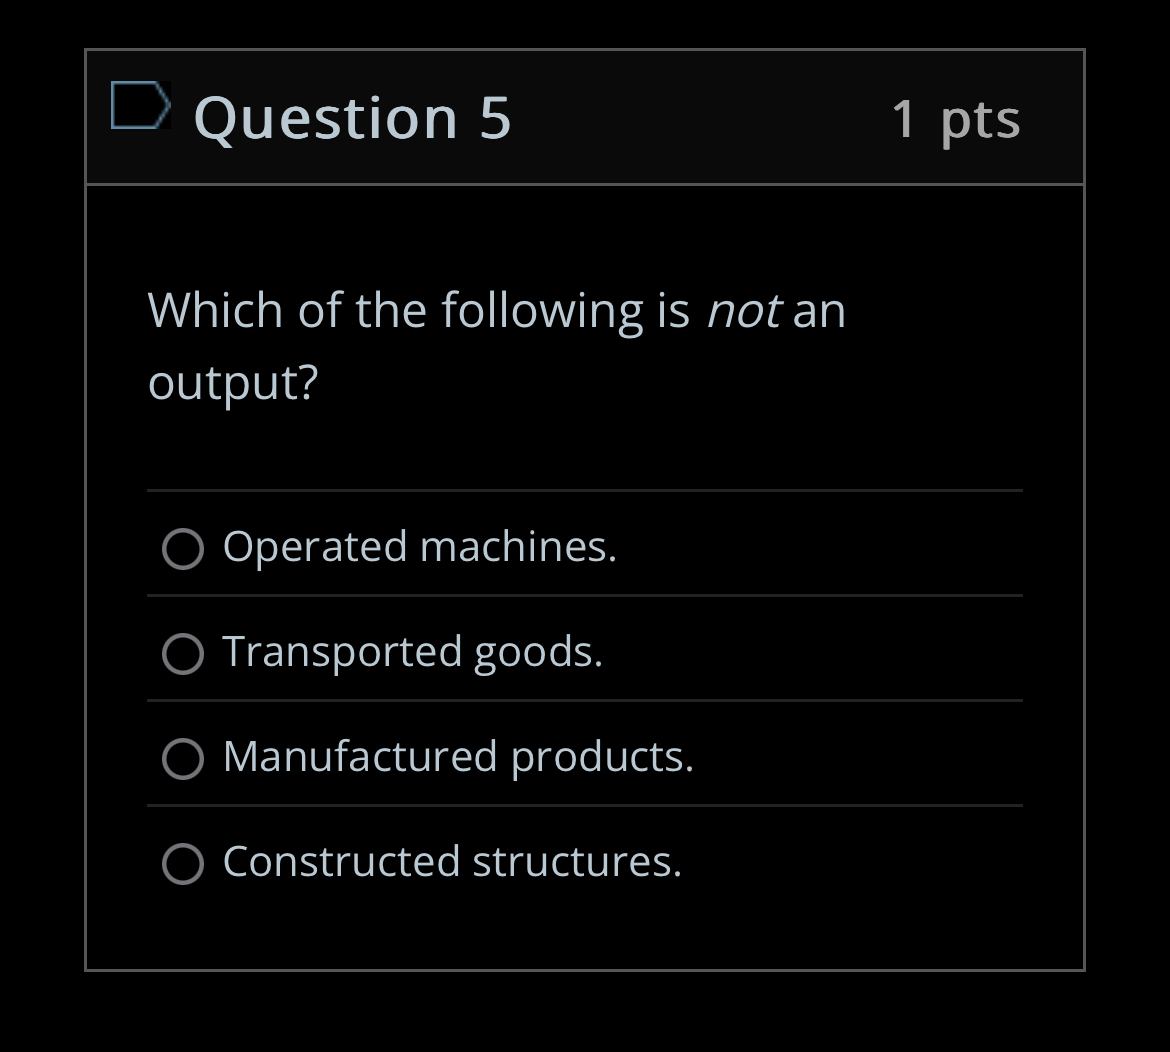Screen dimensions: 1170x1052
Task: Click the answer text Manufactured products
Action: click(x=458, y=757)
